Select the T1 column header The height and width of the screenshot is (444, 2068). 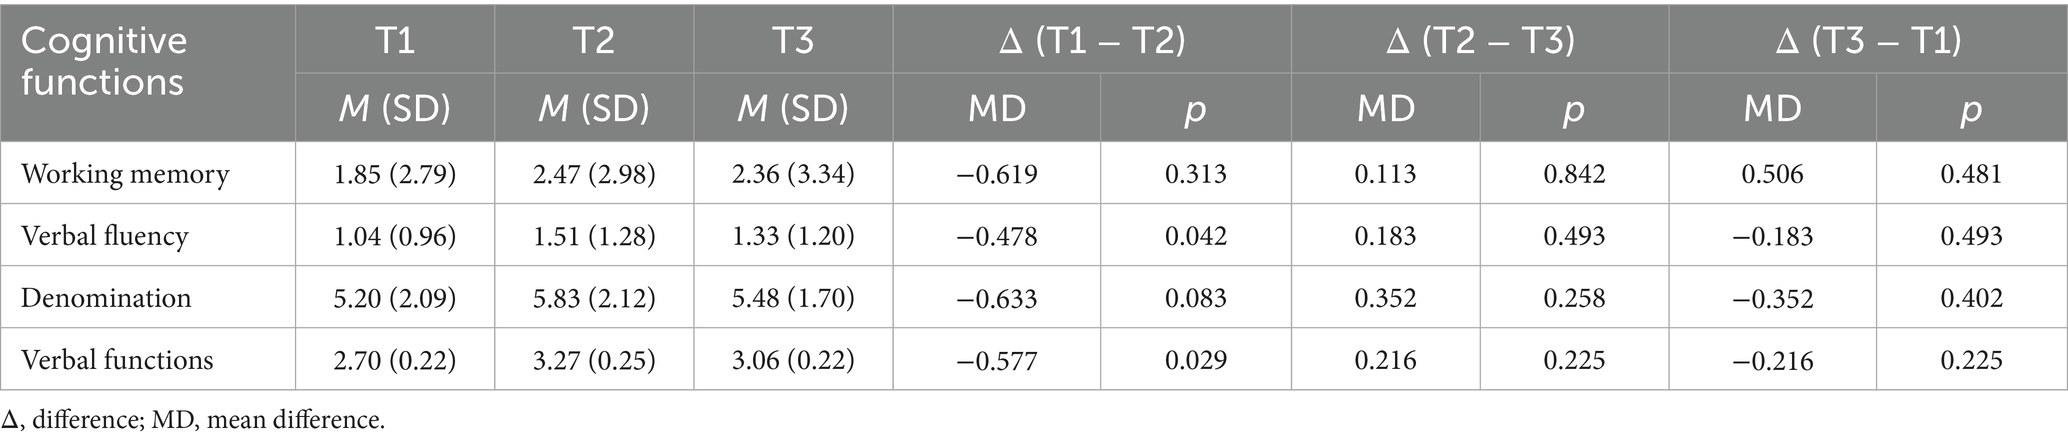click(394, 40)
